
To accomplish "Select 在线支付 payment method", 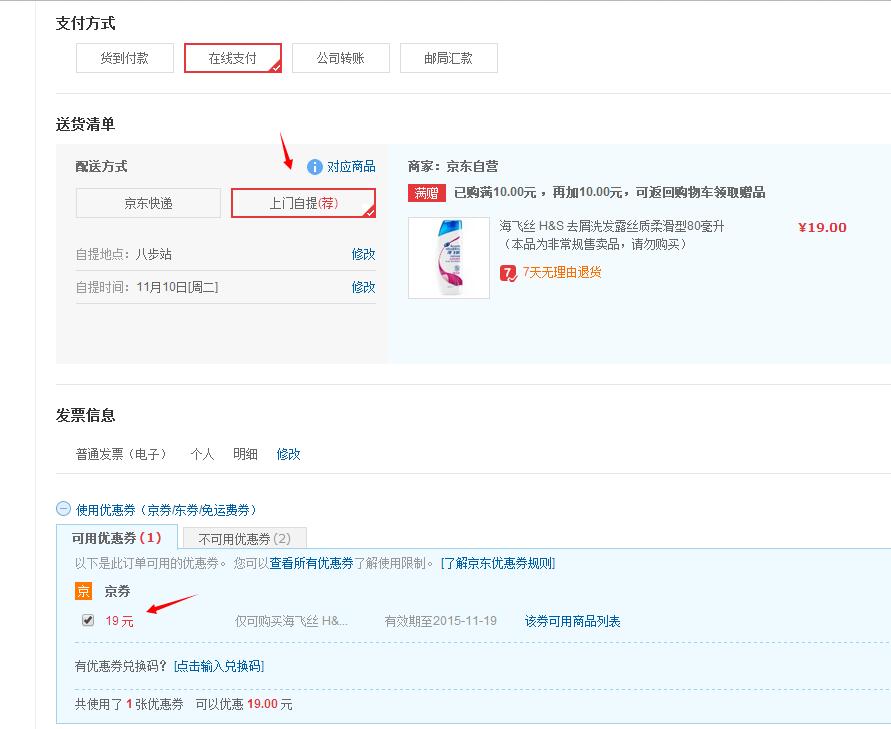I will [233, 58].
